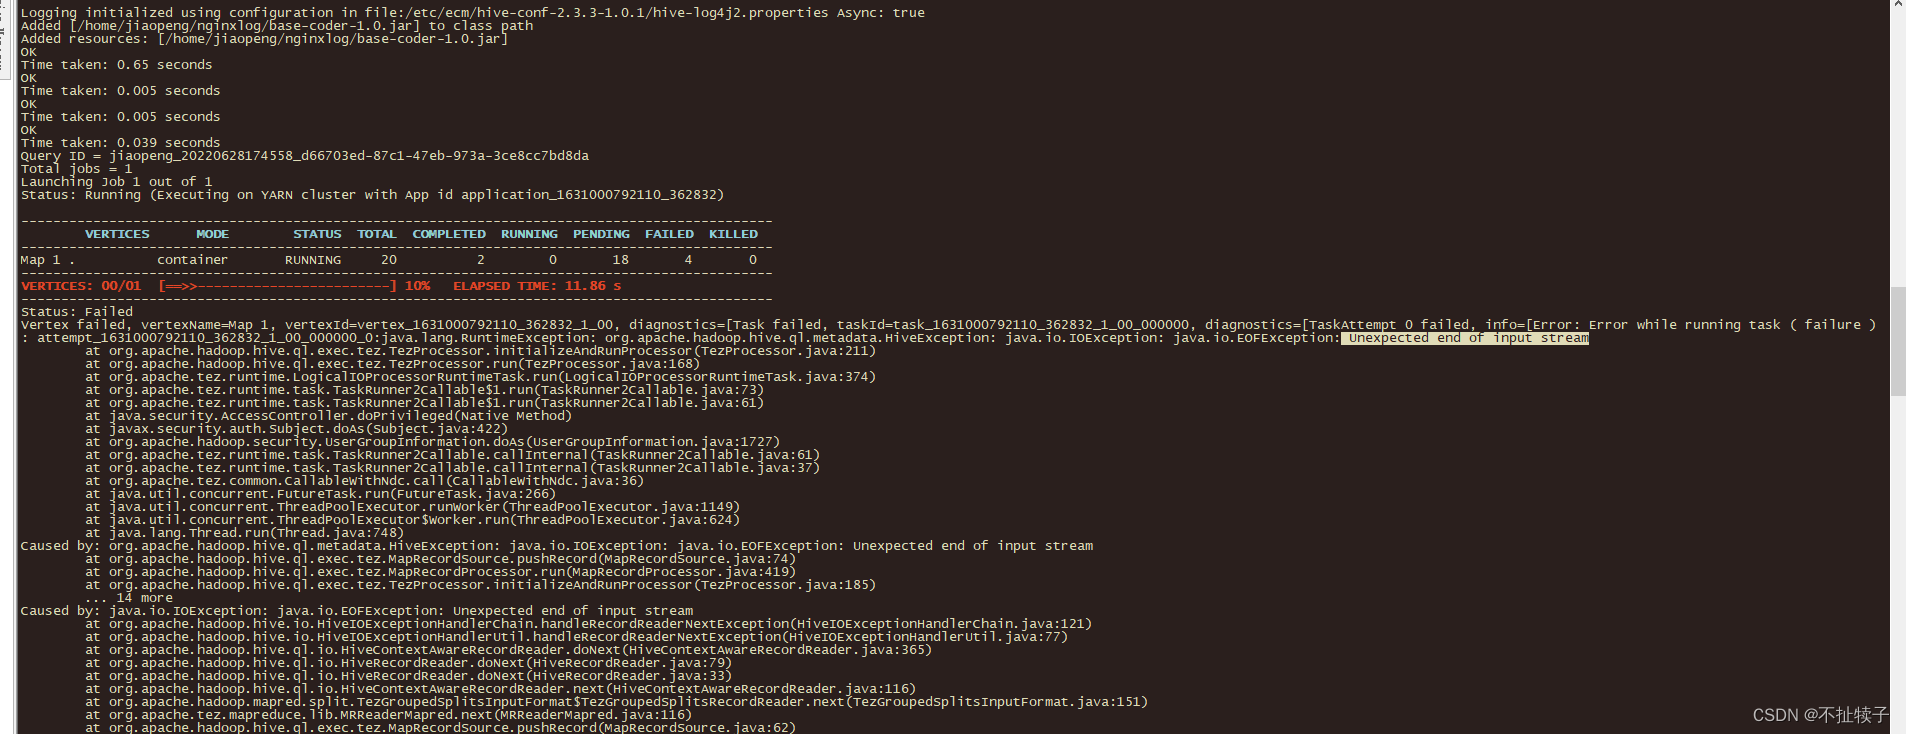Click the '... 14 more' line
1906x734 pixels.
point(128,598)
